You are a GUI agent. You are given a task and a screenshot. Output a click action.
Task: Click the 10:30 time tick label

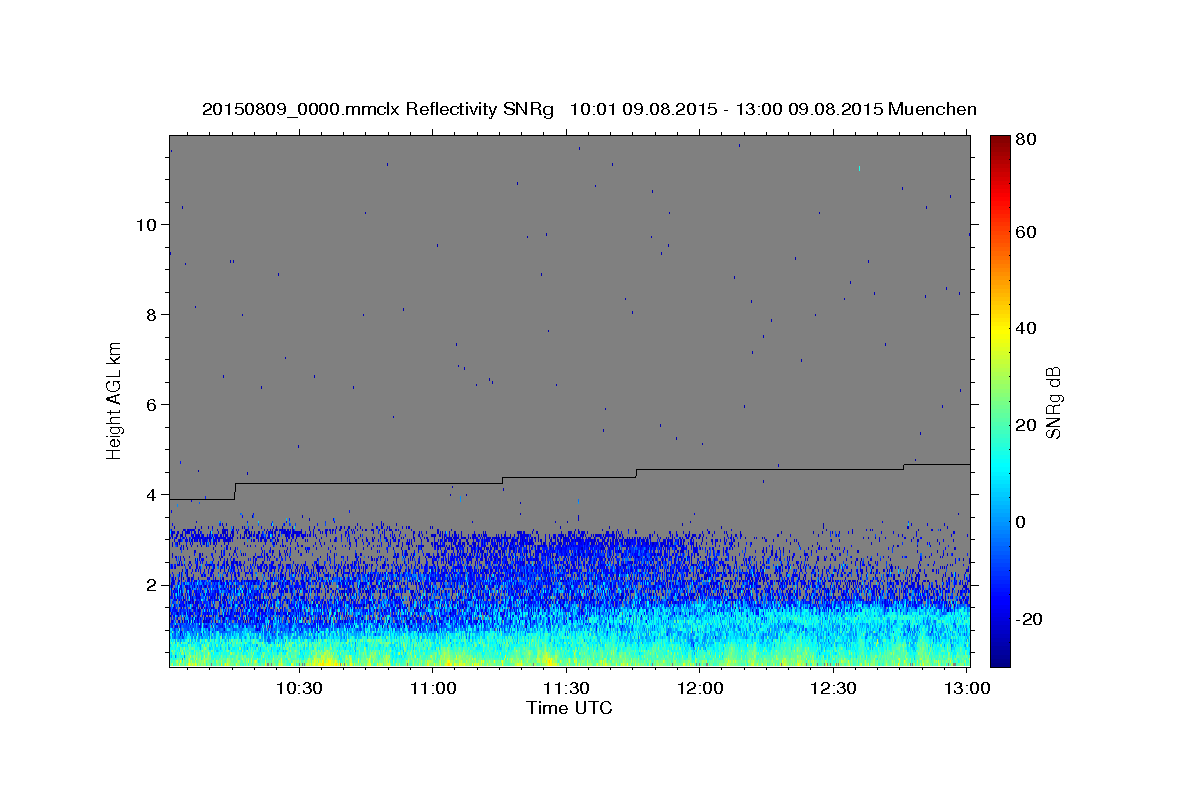[x=299, y=688]
